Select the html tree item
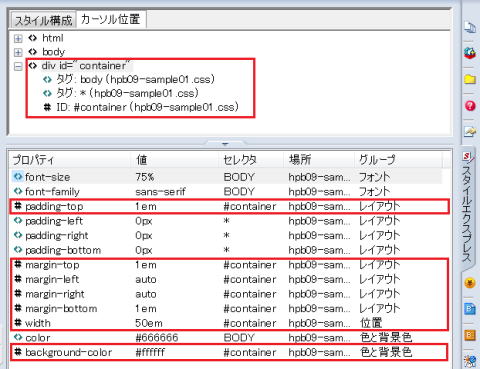The width and height of the screenshot is (480, 369). pyautogui.click(x=53, y=38)
